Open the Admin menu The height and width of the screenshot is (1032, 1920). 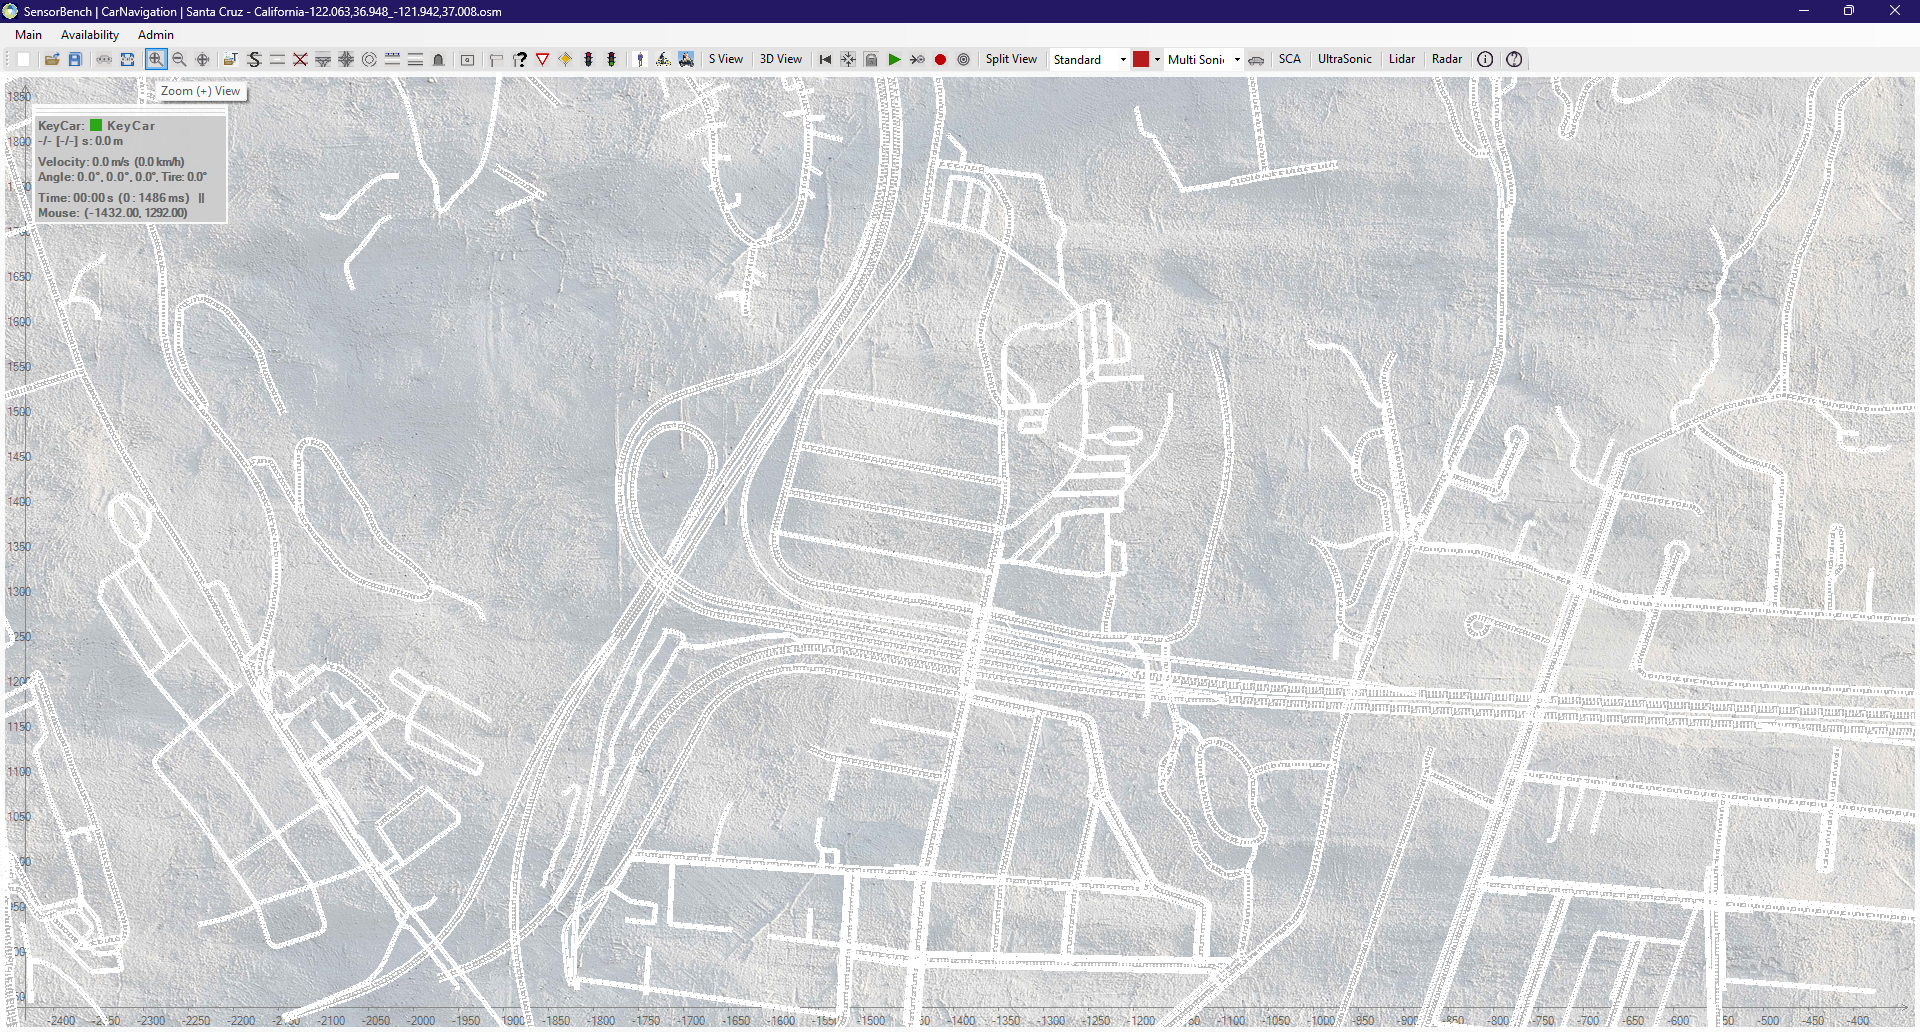pyautogui.click(x=155, y=35)
